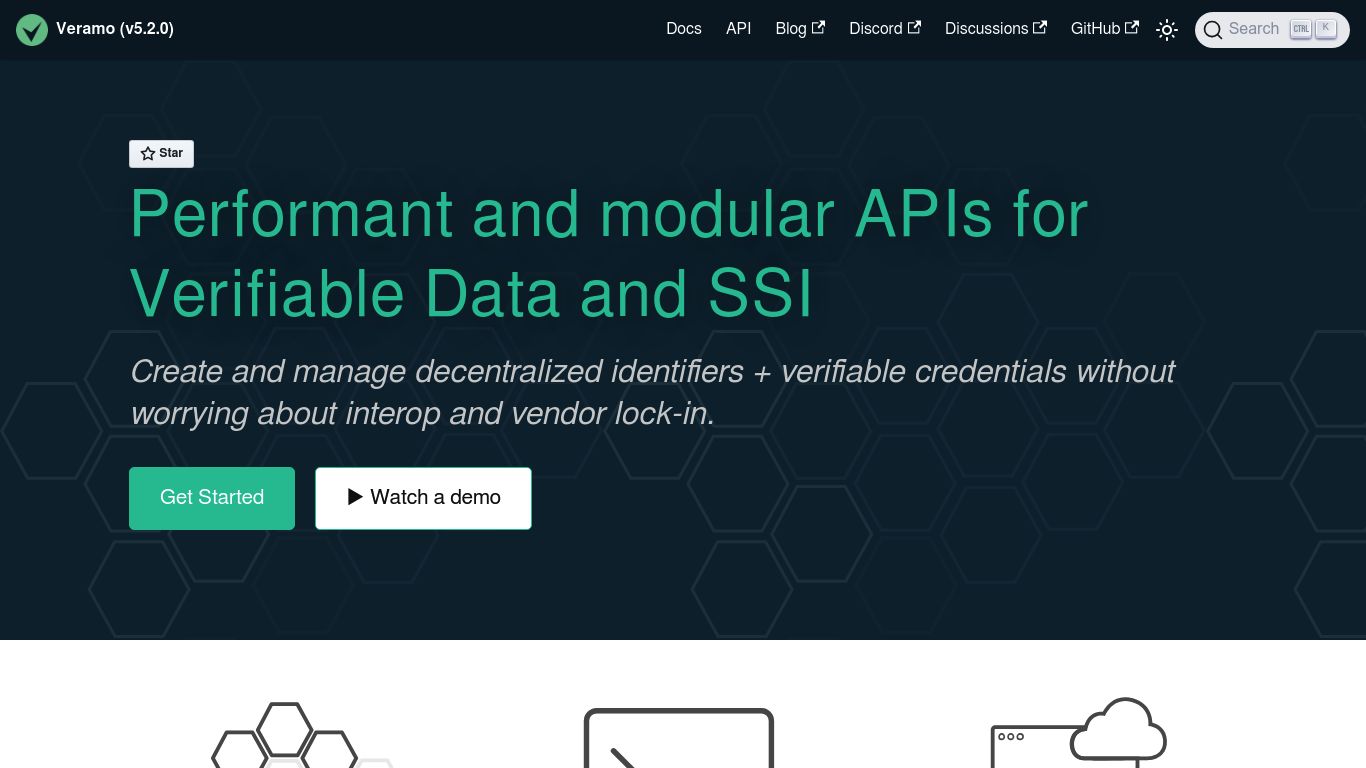Viewport: 1366px width, 768px height.
Task: Open the GitHub navbar link
Action: pyautogui.click(x=1105, y=29)
